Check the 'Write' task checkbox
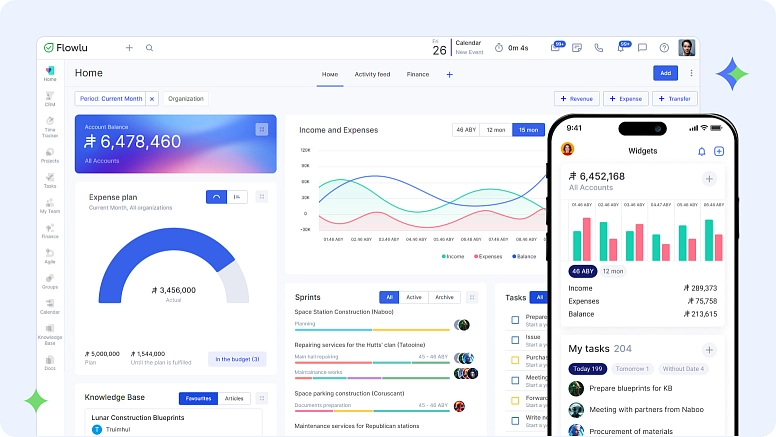This screenshot has height=437, width=776. [x=515, y=421]
